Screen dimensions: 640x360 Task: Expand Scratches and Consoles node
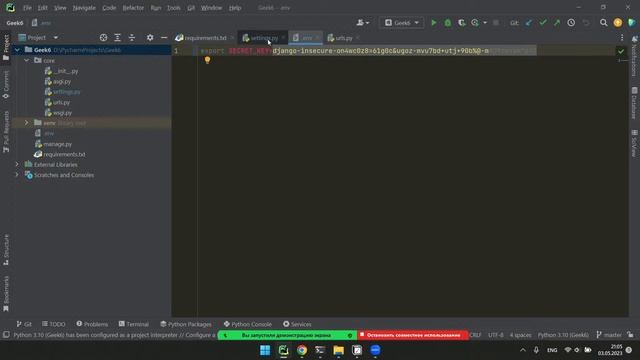click(17, 175)
